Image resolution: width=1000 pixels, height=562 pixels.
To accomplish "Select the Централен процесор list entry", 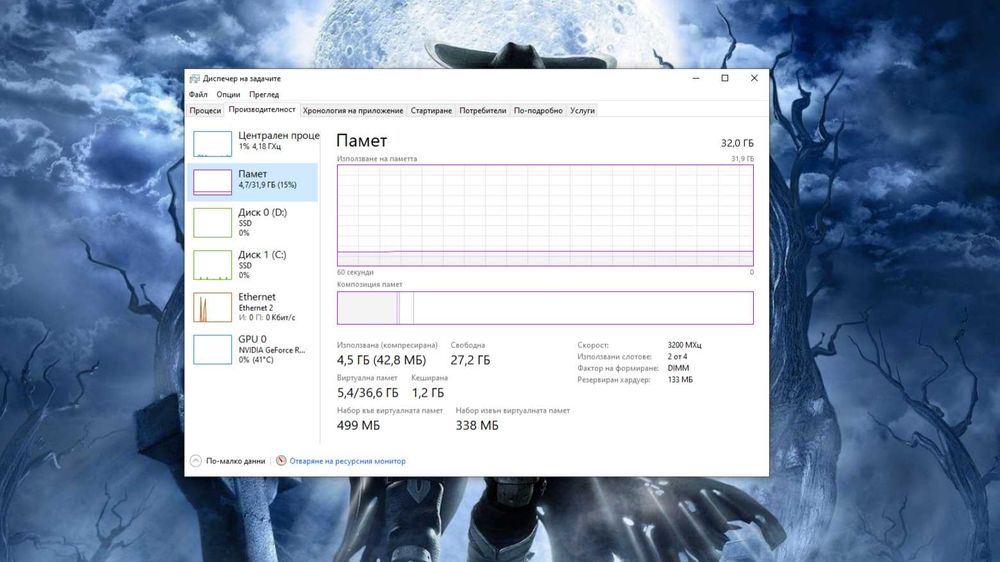I will click(253, 144).
